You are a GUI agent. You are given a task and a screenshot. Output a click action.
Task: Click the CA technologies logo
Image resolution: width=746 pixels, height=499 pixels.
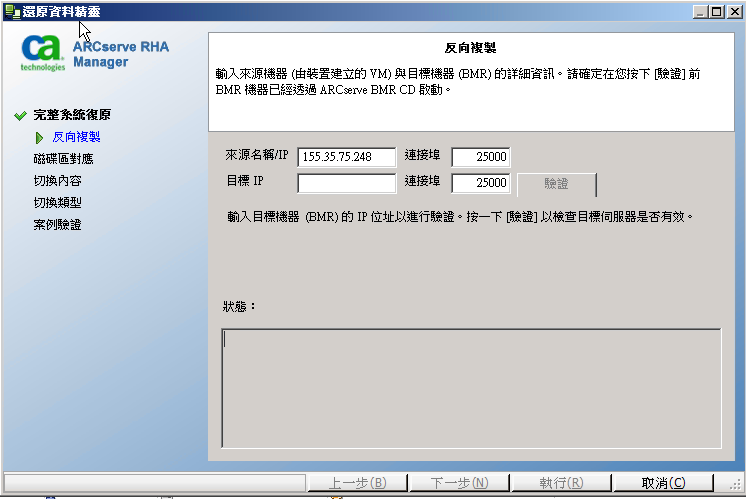click(x=43, y=53)
